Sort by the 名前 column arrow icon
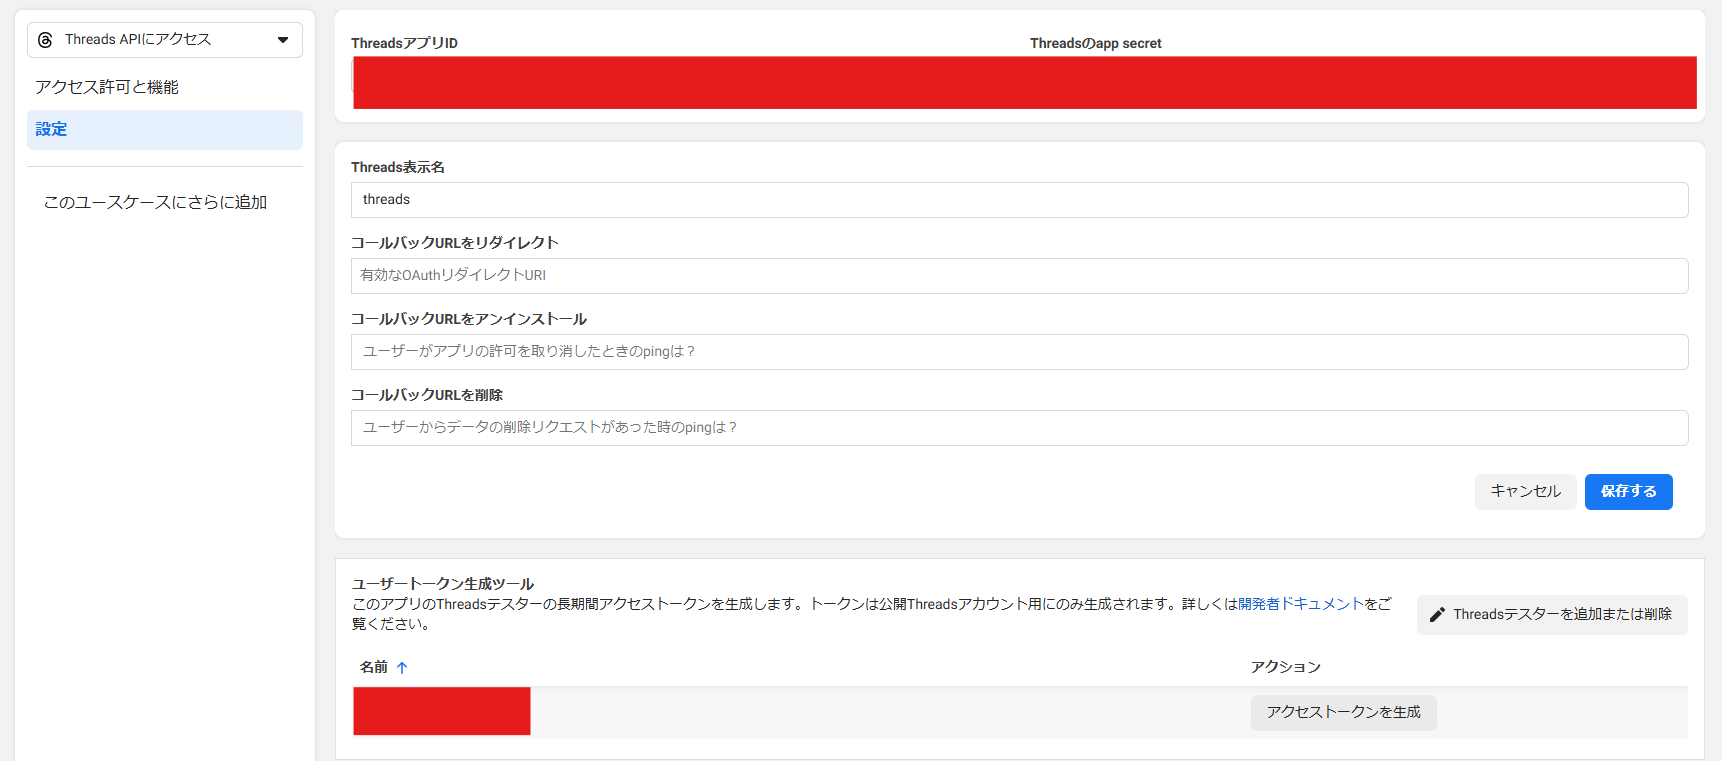The image size is (1722, 761). 402,668
